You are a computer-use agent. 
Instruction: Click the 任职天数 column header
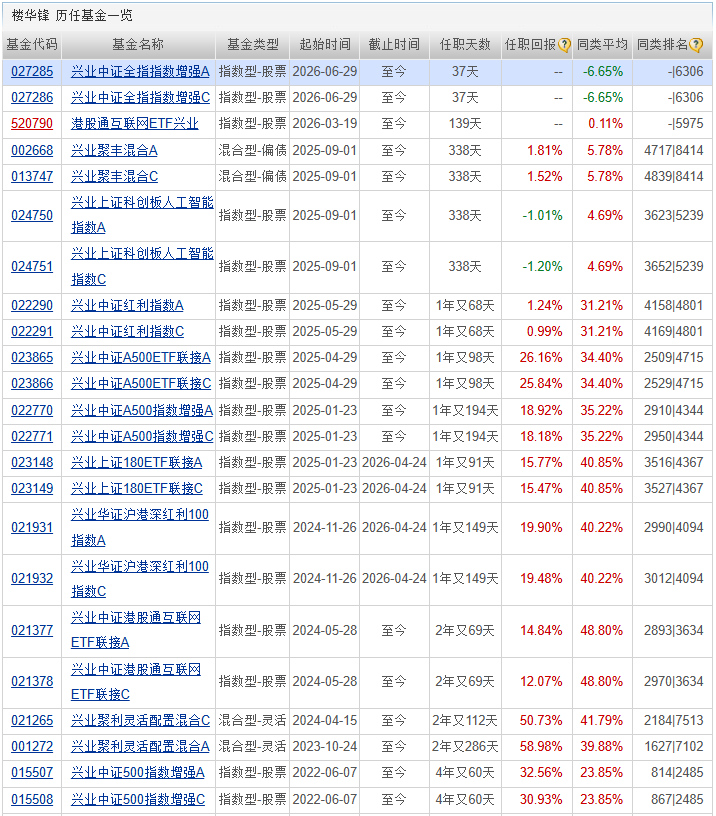pyautogui.click(x=465, y=45)
